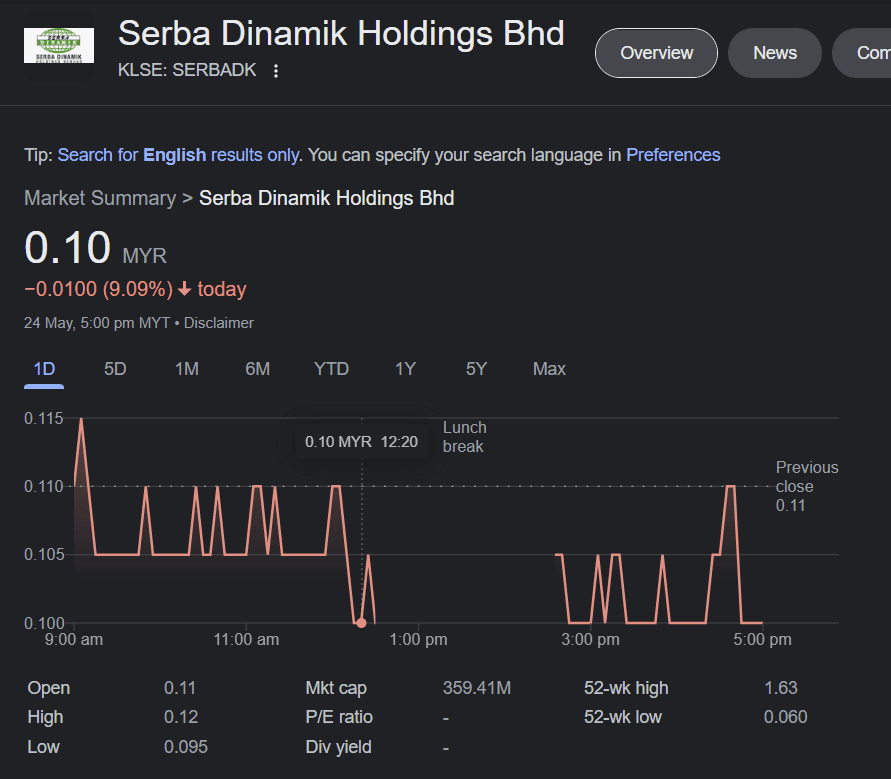Click the KLSE: SERBADK ticker text
The height and width of the screenshot is (779, 891).
(x=187, y=70)
